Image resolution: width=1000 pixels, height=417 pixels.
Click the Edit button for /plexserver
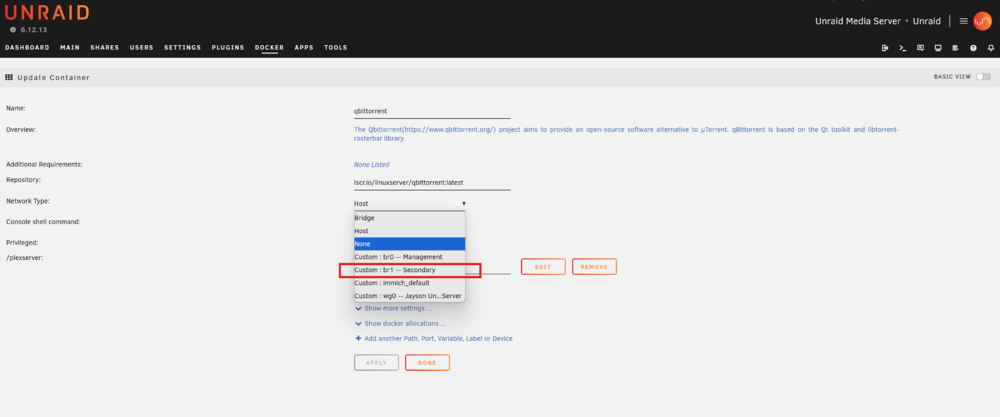click(543, 267)
